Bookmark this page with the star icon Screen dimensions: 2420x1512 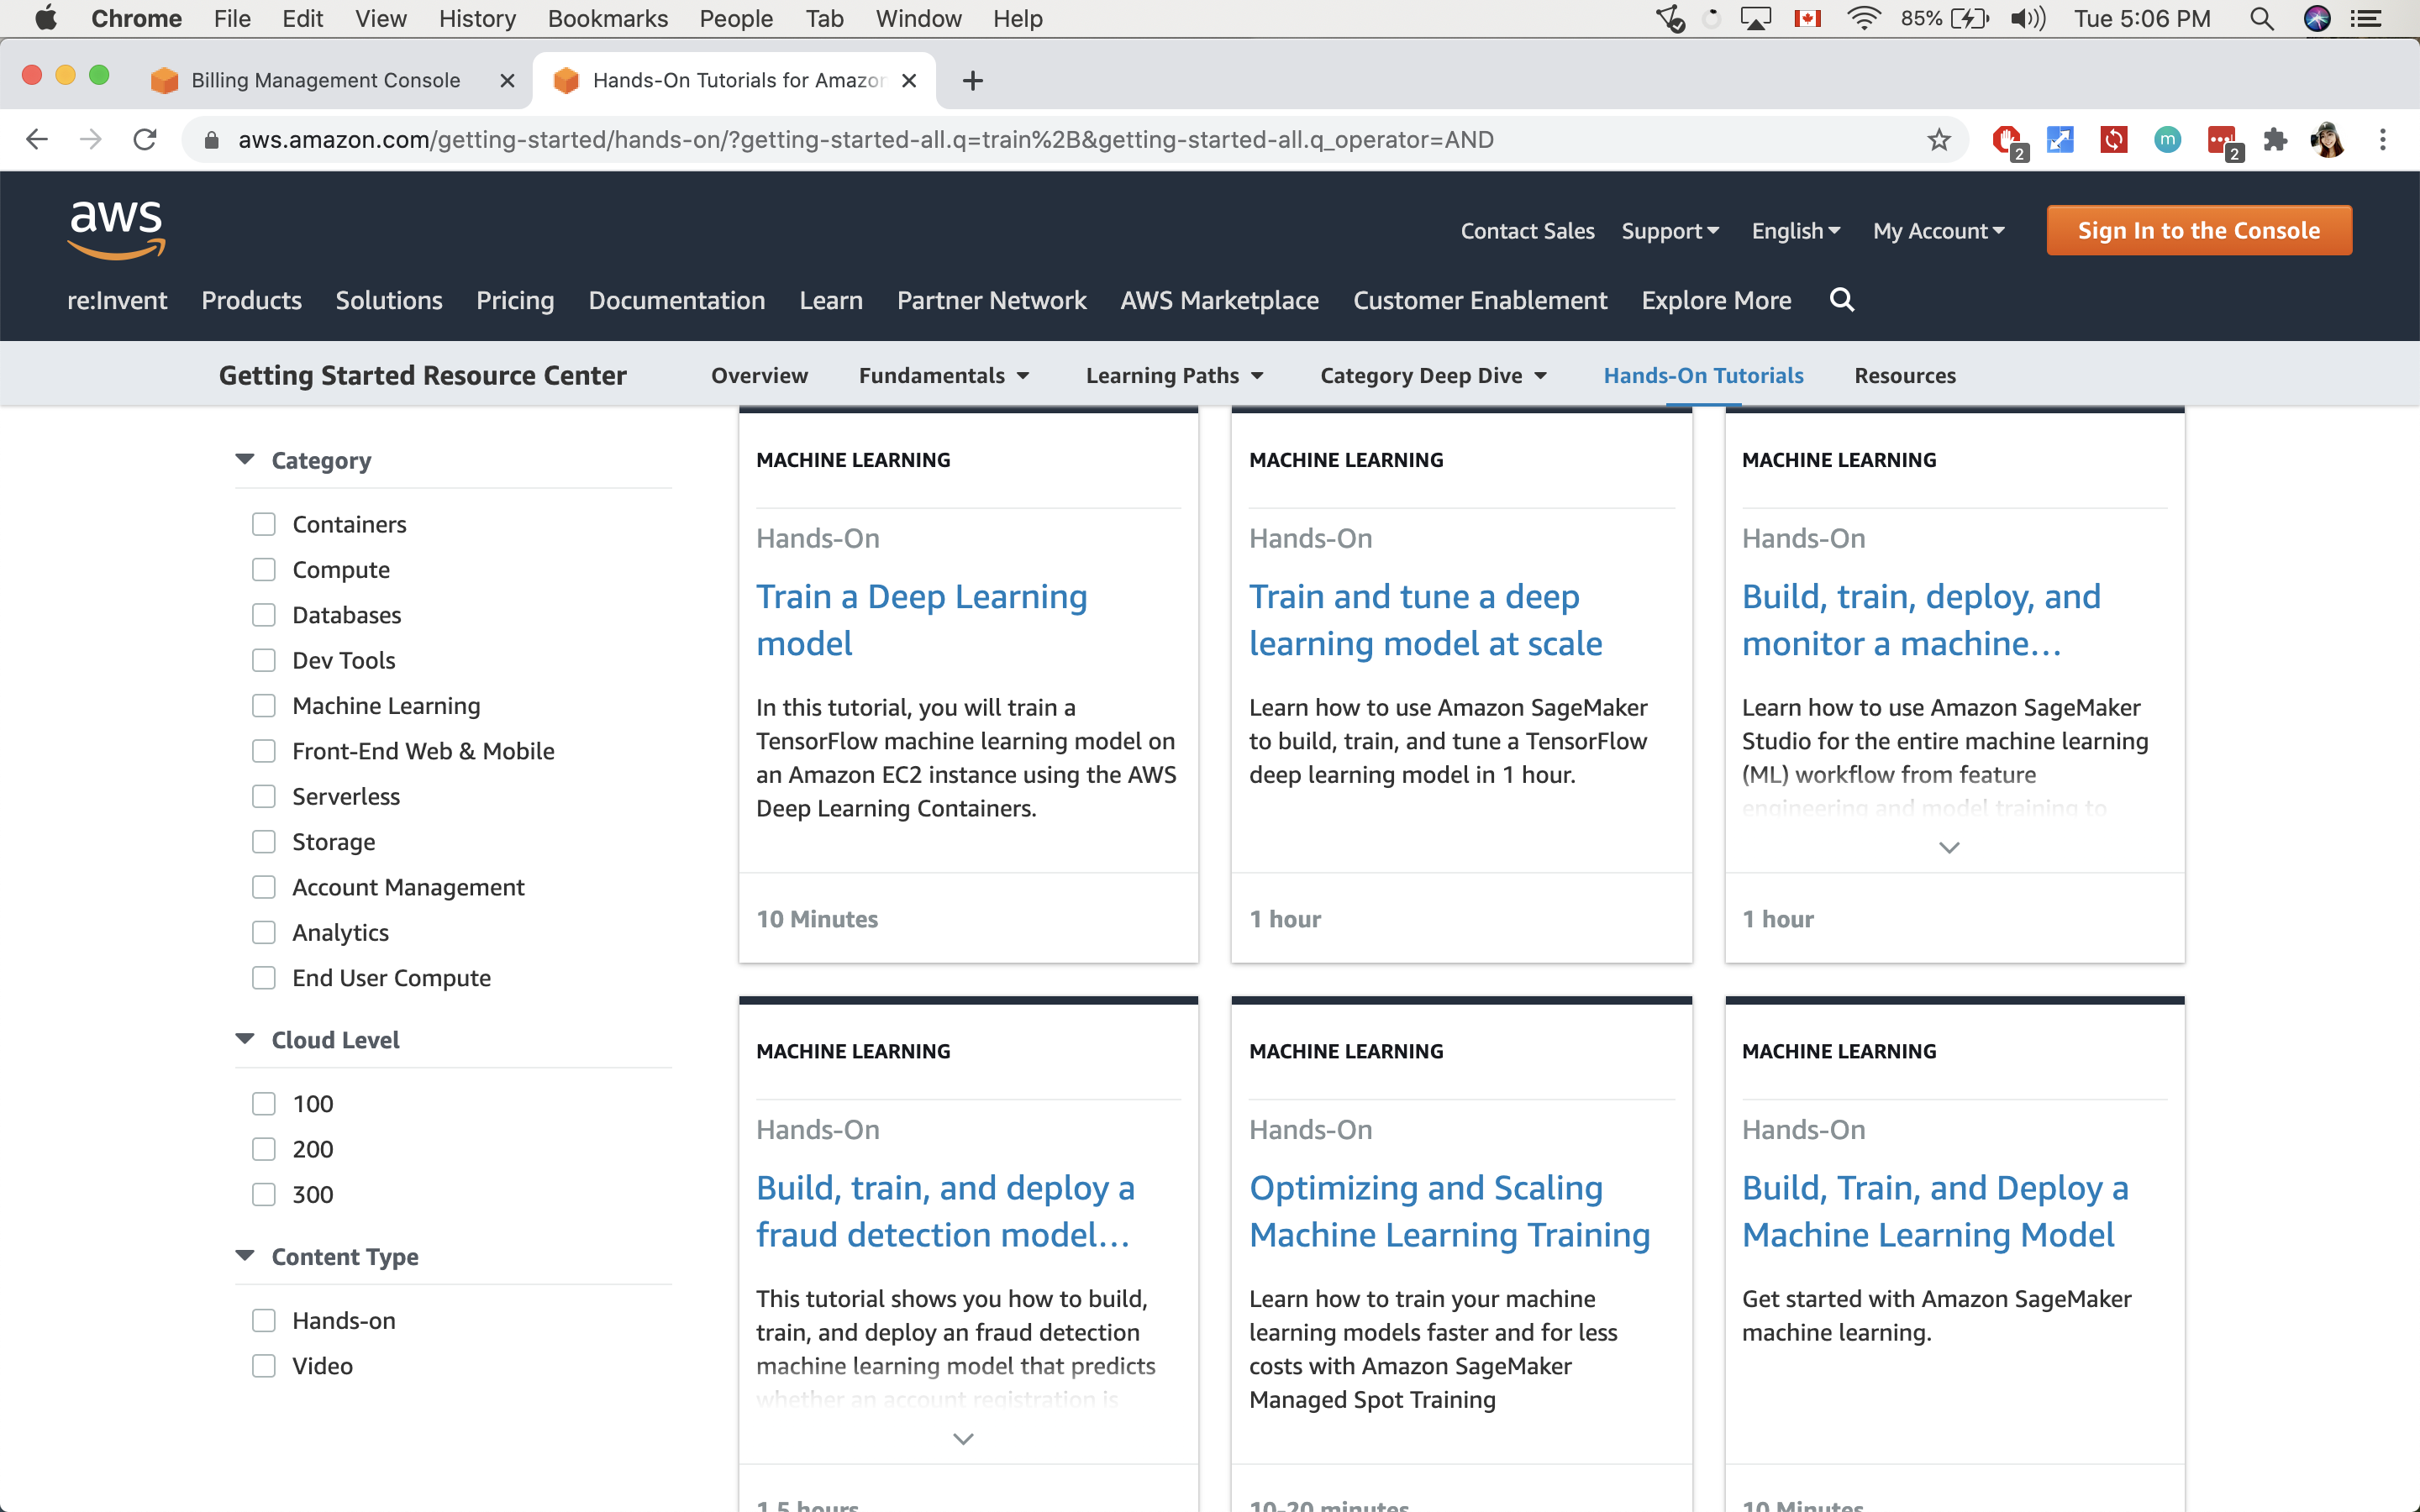point(1938,140)
